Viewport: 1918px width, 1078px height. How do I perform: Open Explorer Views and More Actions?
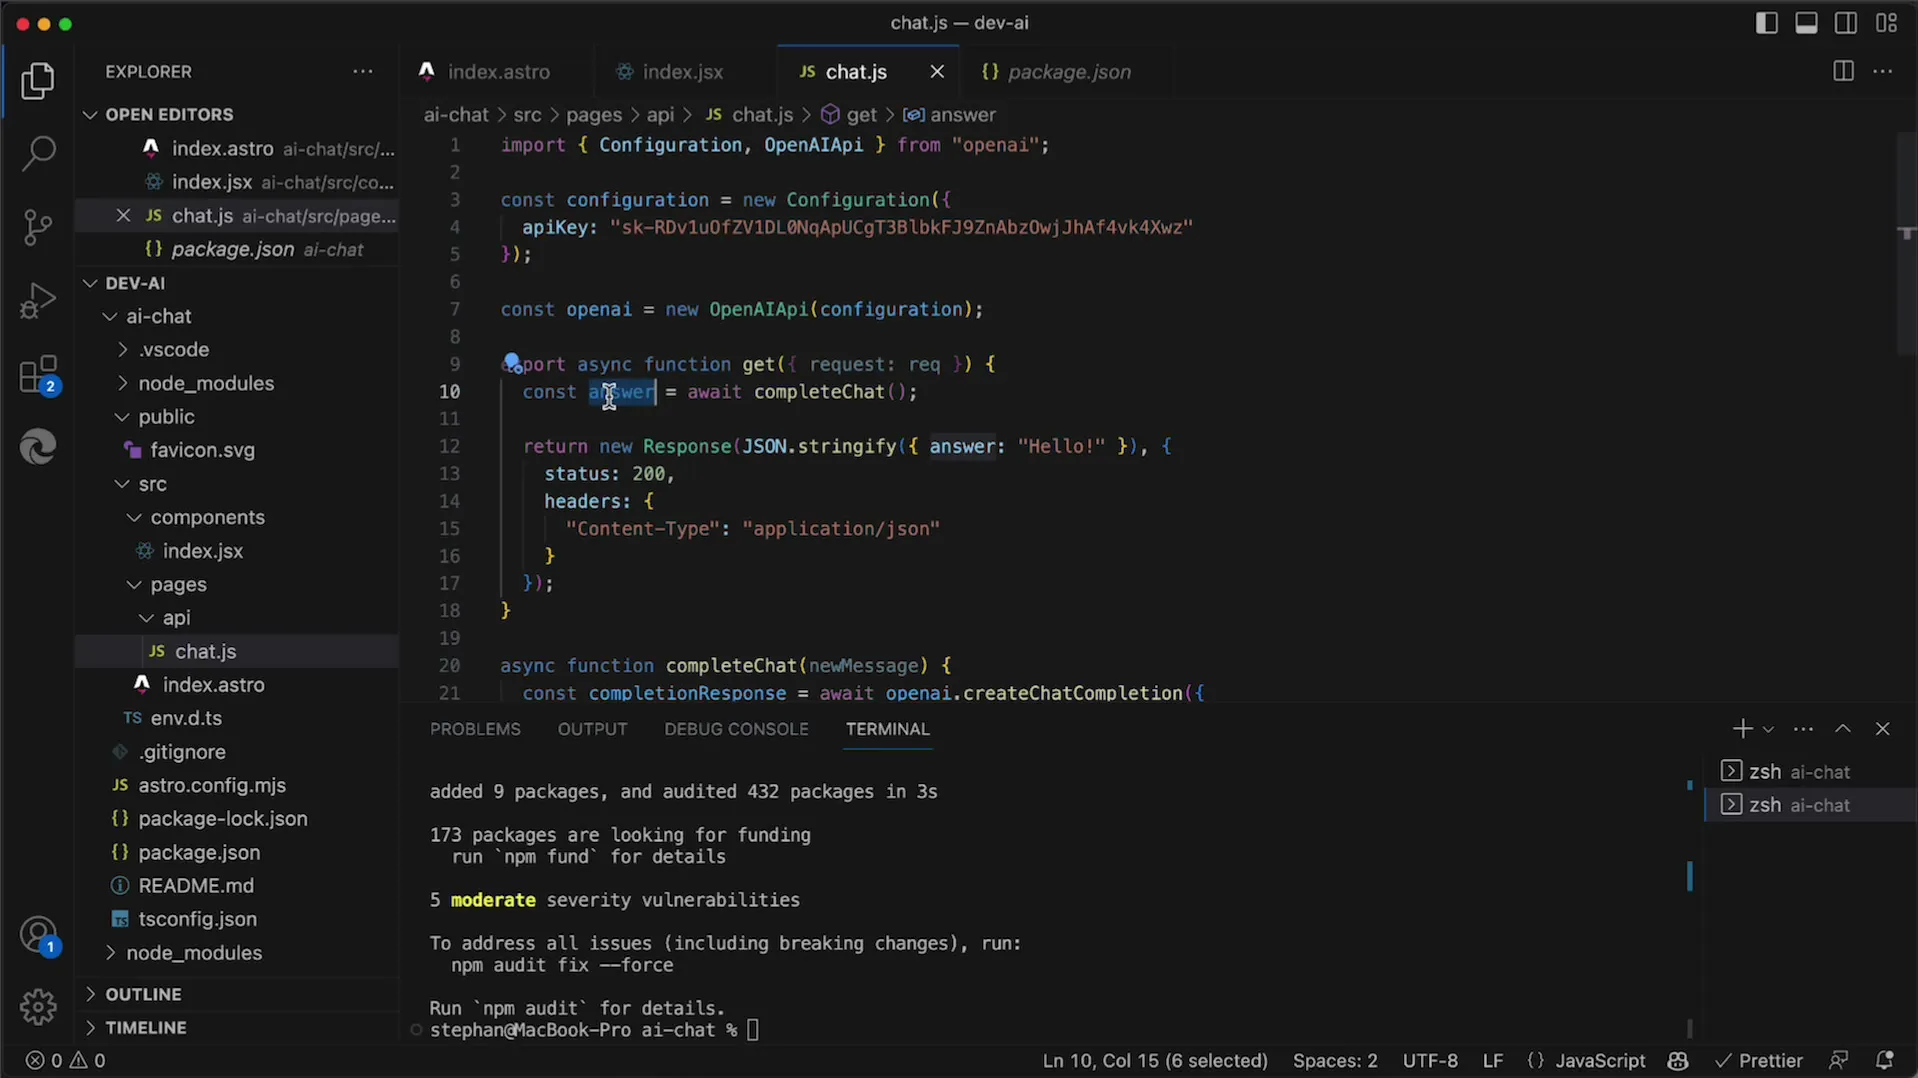[363, 71]
